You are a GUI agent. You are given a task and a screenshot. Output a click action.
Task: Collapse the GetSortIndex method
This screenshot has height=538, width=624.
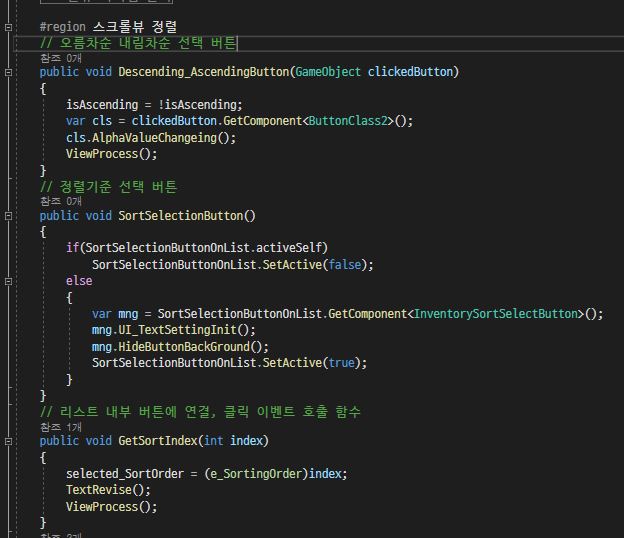point(8,441)
